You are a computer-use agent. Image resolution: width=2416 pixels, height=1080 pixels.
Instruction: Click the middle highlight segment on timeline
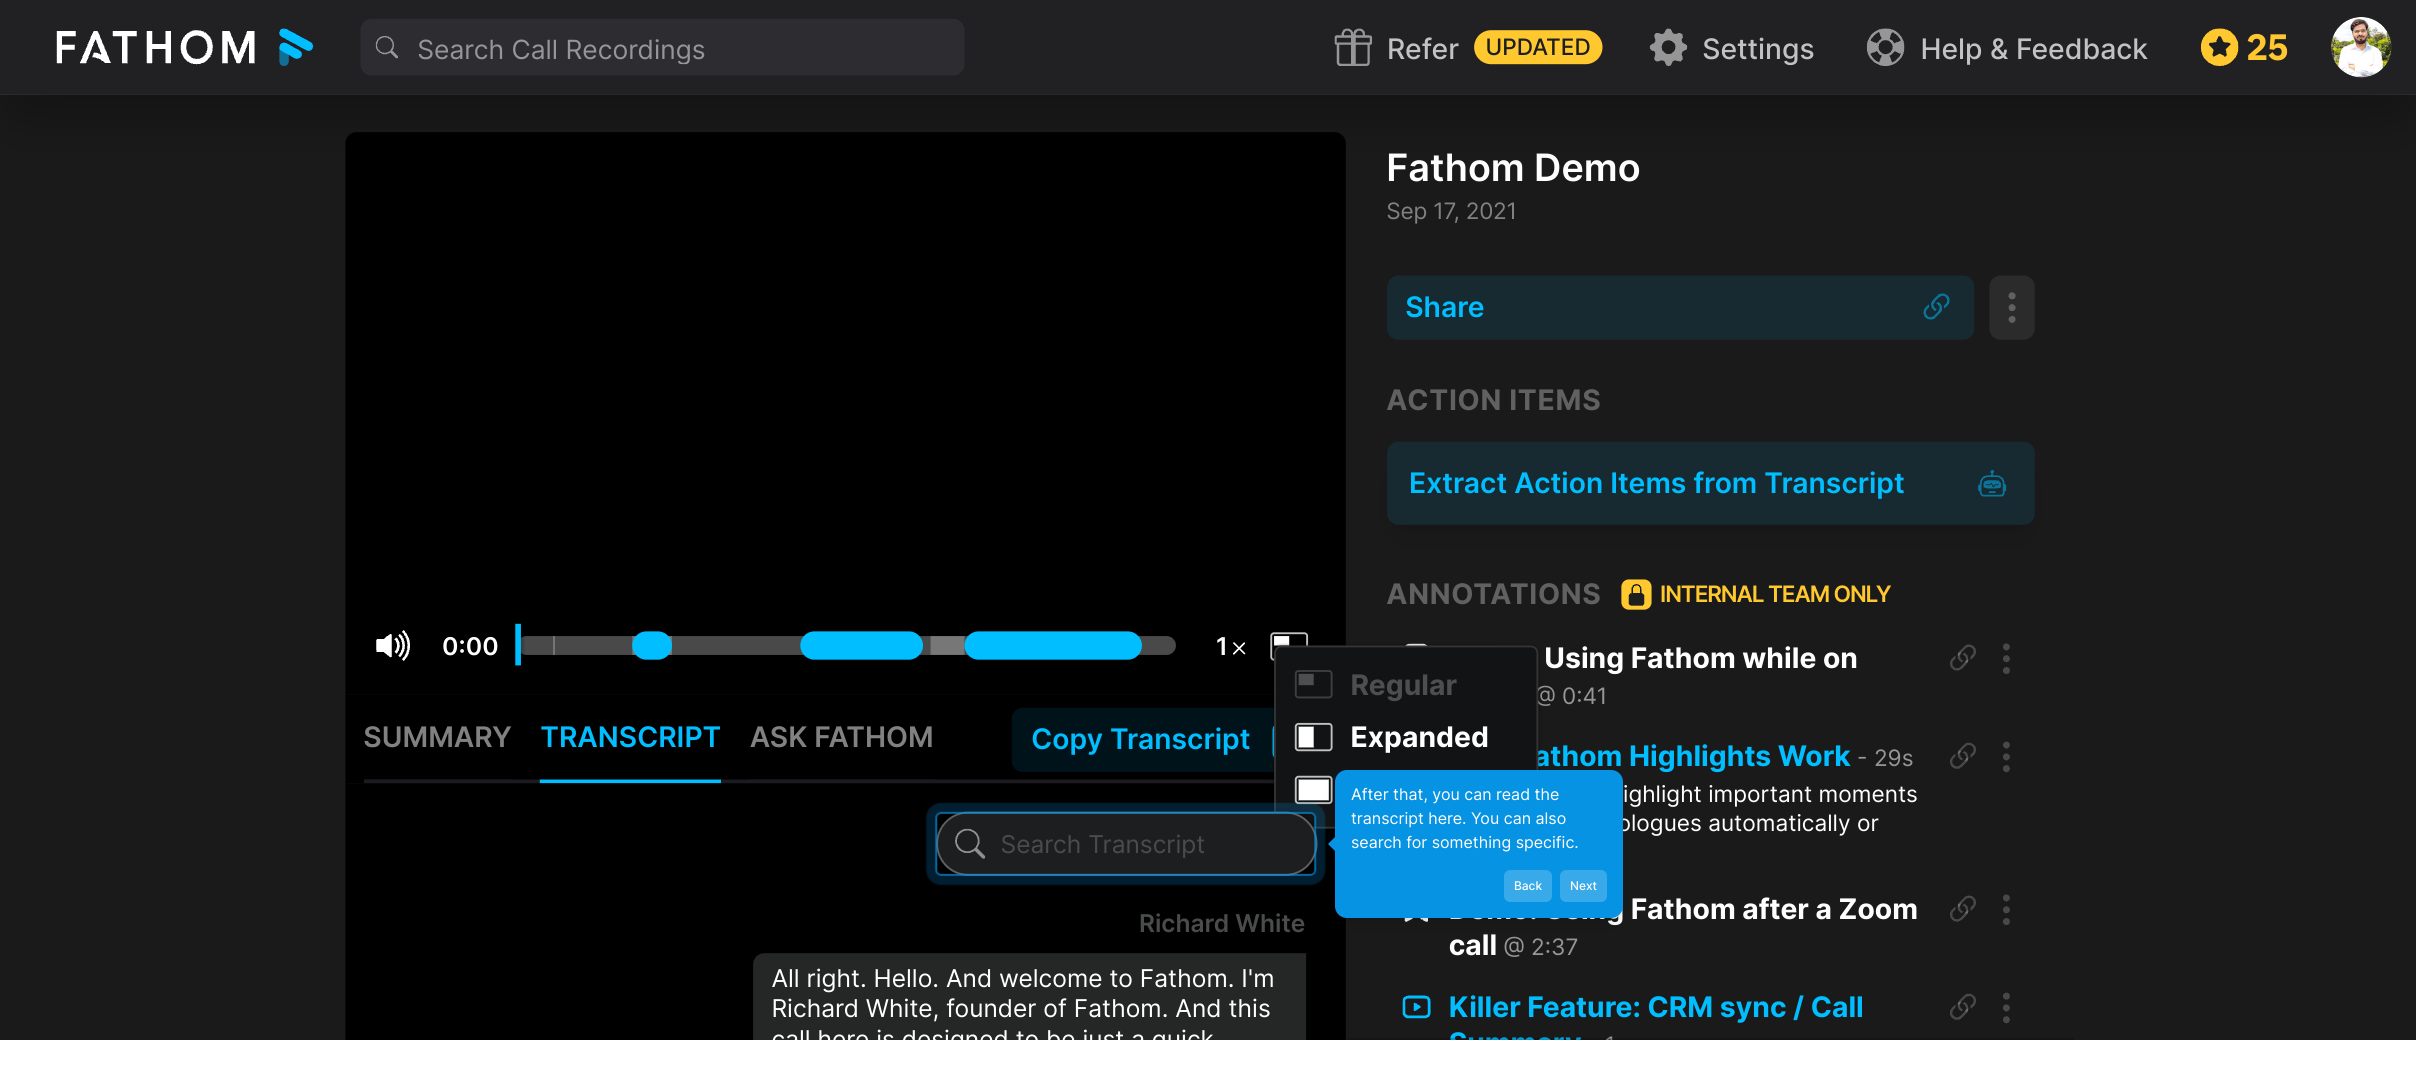coord(861,646)
